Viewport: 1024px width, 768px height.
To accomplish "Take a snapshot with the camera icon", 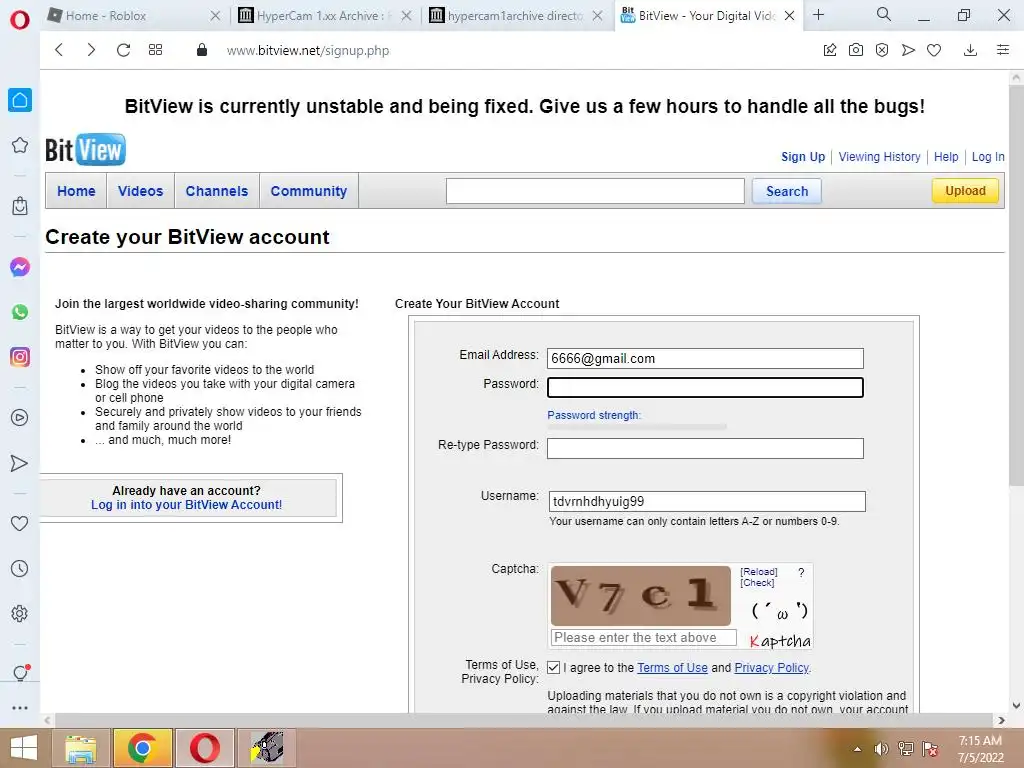I will 856,50.
